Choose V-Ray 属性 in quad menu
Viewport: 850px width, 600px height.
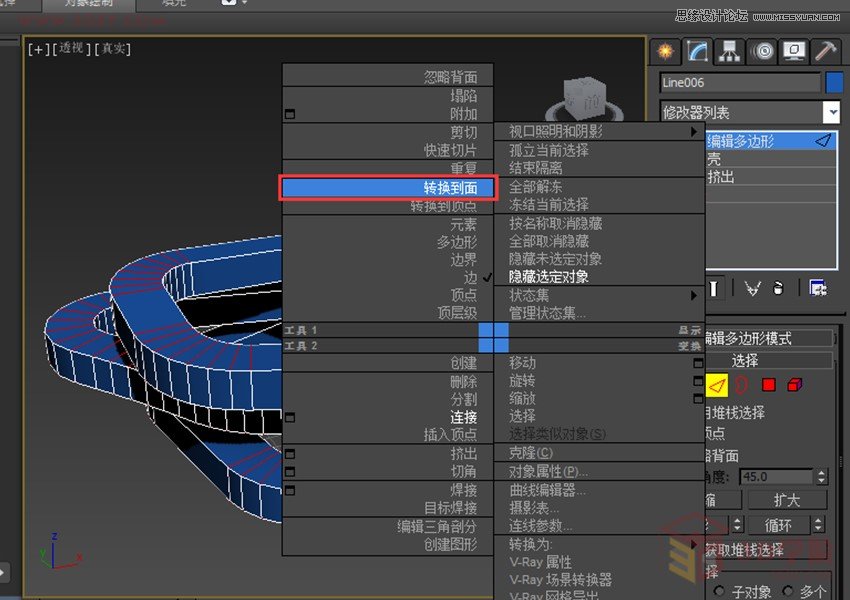pos(600,562)
